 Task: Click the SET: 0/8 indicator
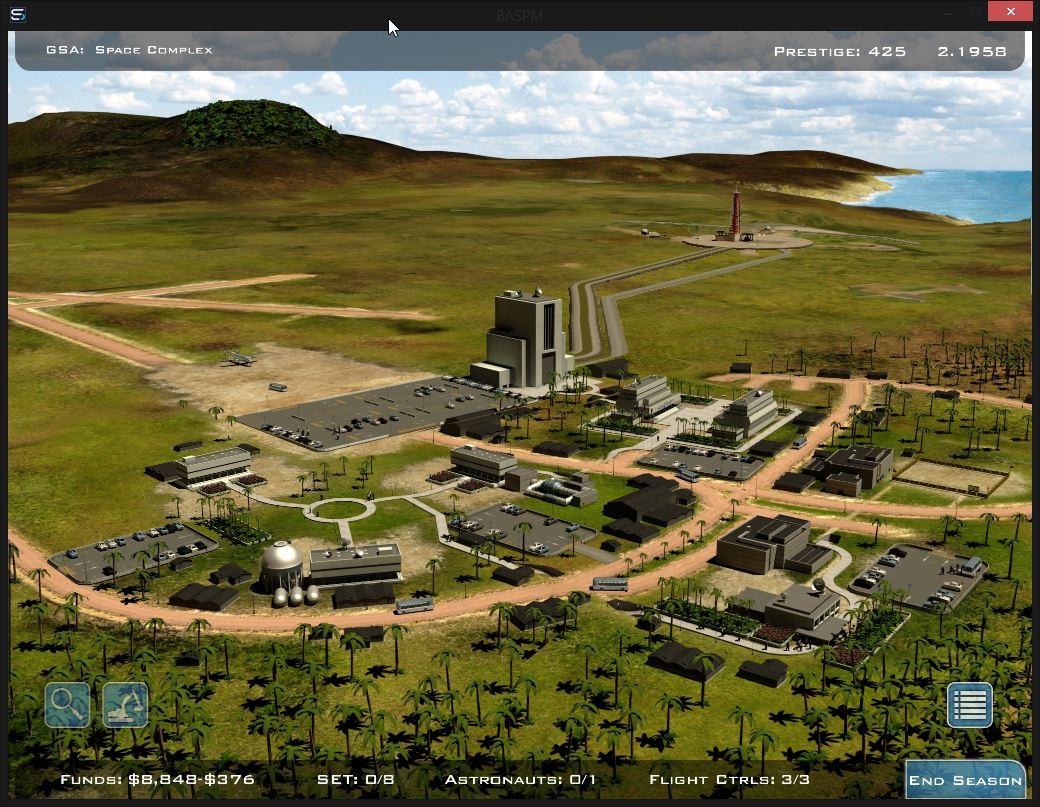pos(356,779)
